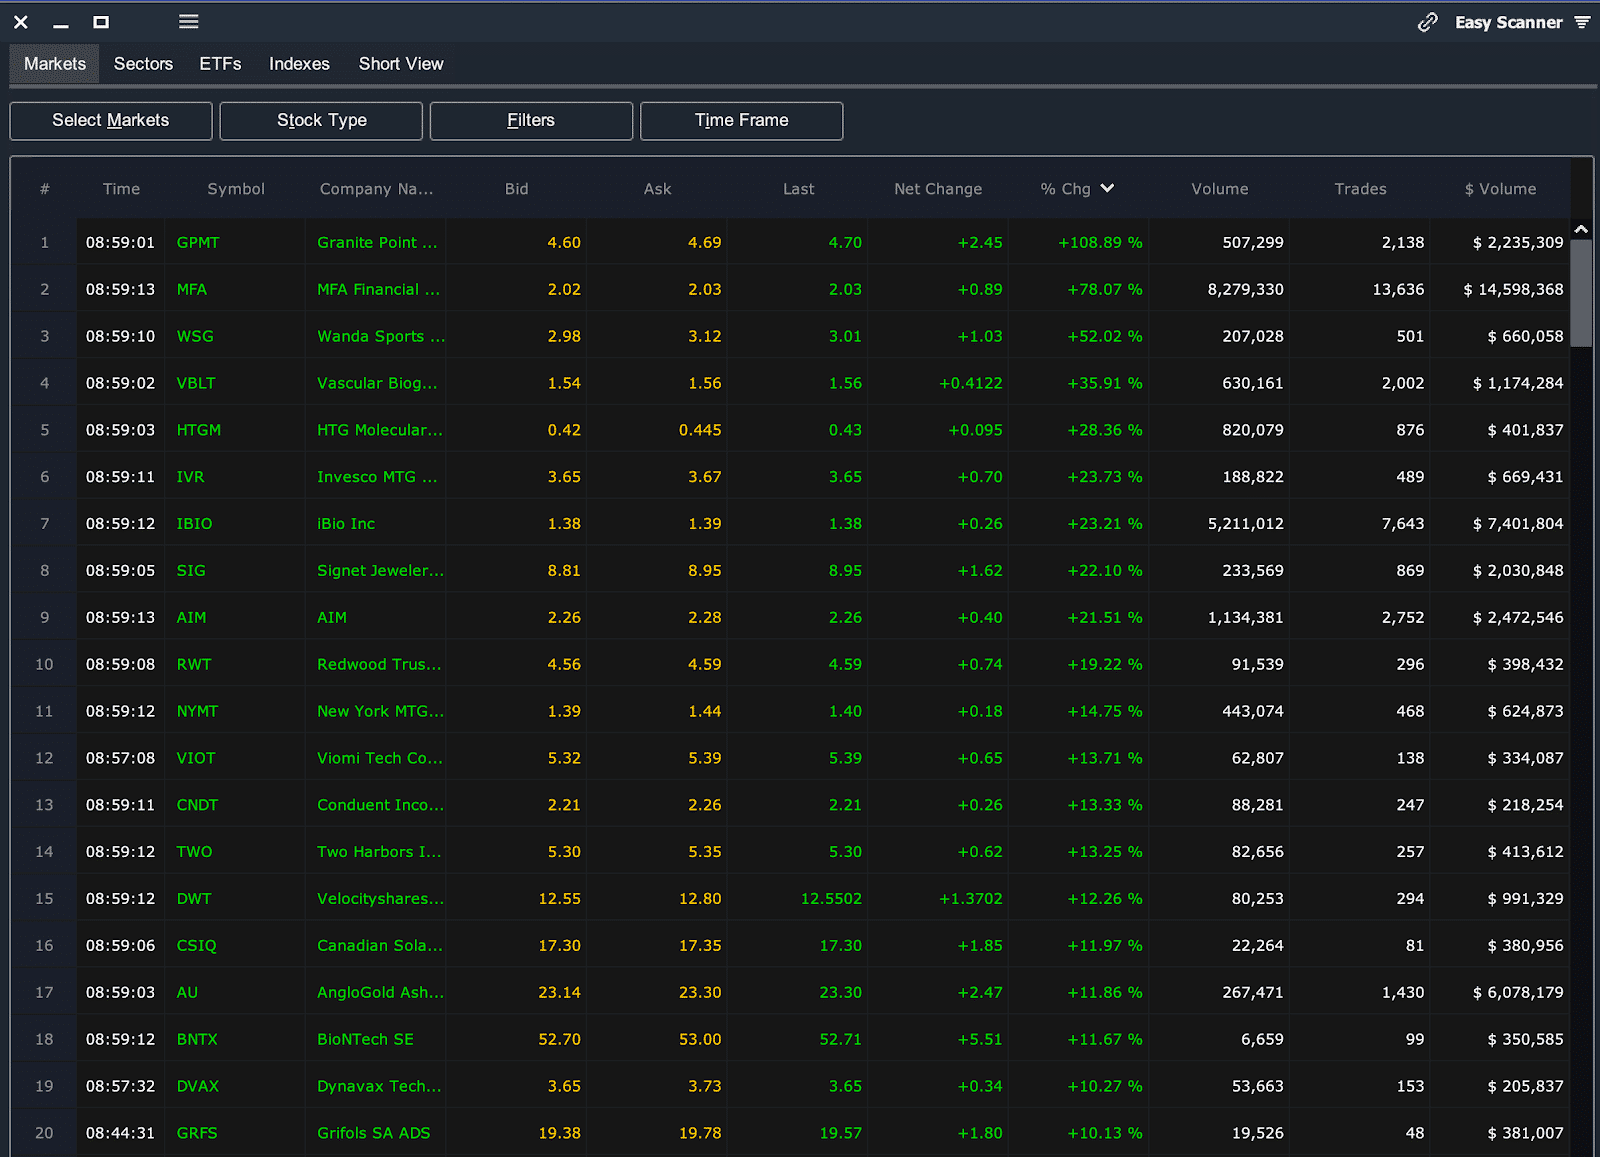Select the NYMT symbol
Viewport: 1600px width, 1157px height.
pos(197,712)
